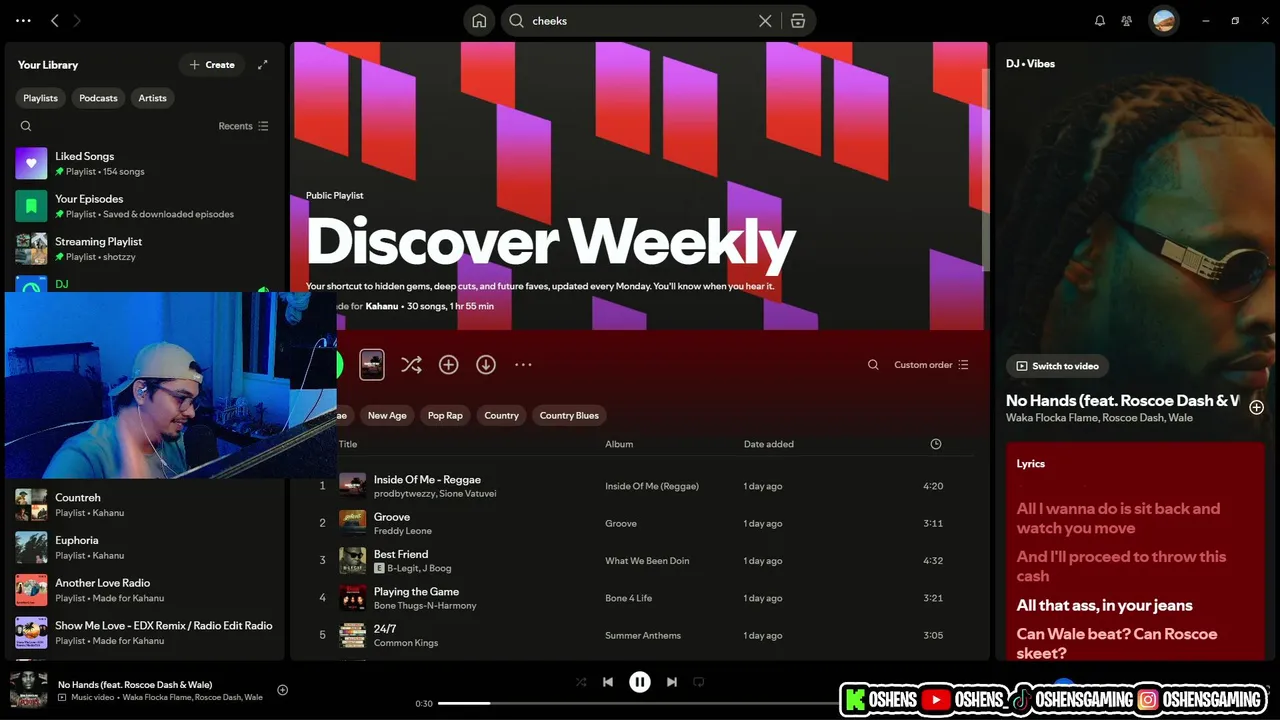This screenshot has height=720, width=1280.
Task: Toggle repeat in playback bar
Action: tap(699, 682)
